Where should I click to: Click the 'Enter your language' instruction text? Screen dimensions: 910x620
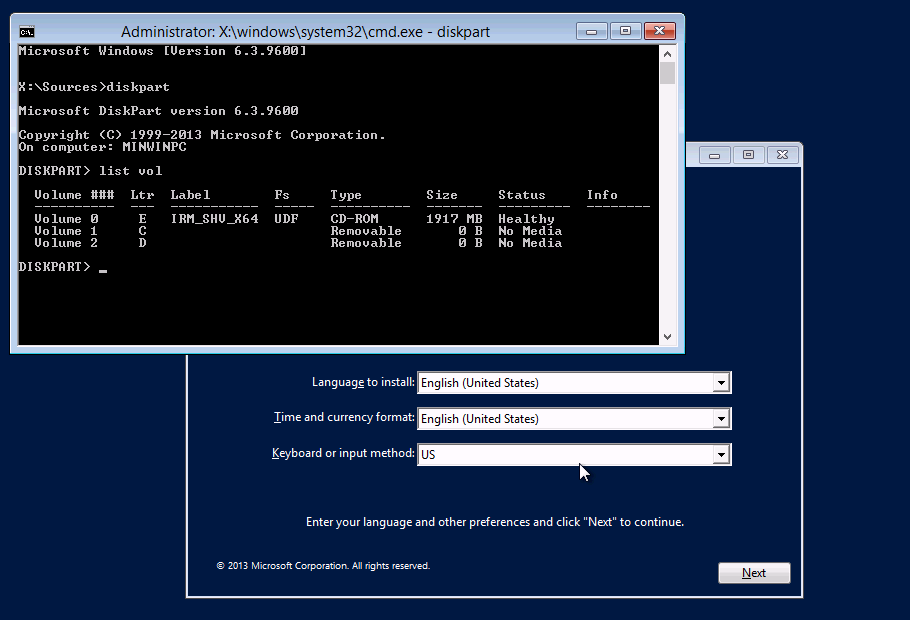494,522
